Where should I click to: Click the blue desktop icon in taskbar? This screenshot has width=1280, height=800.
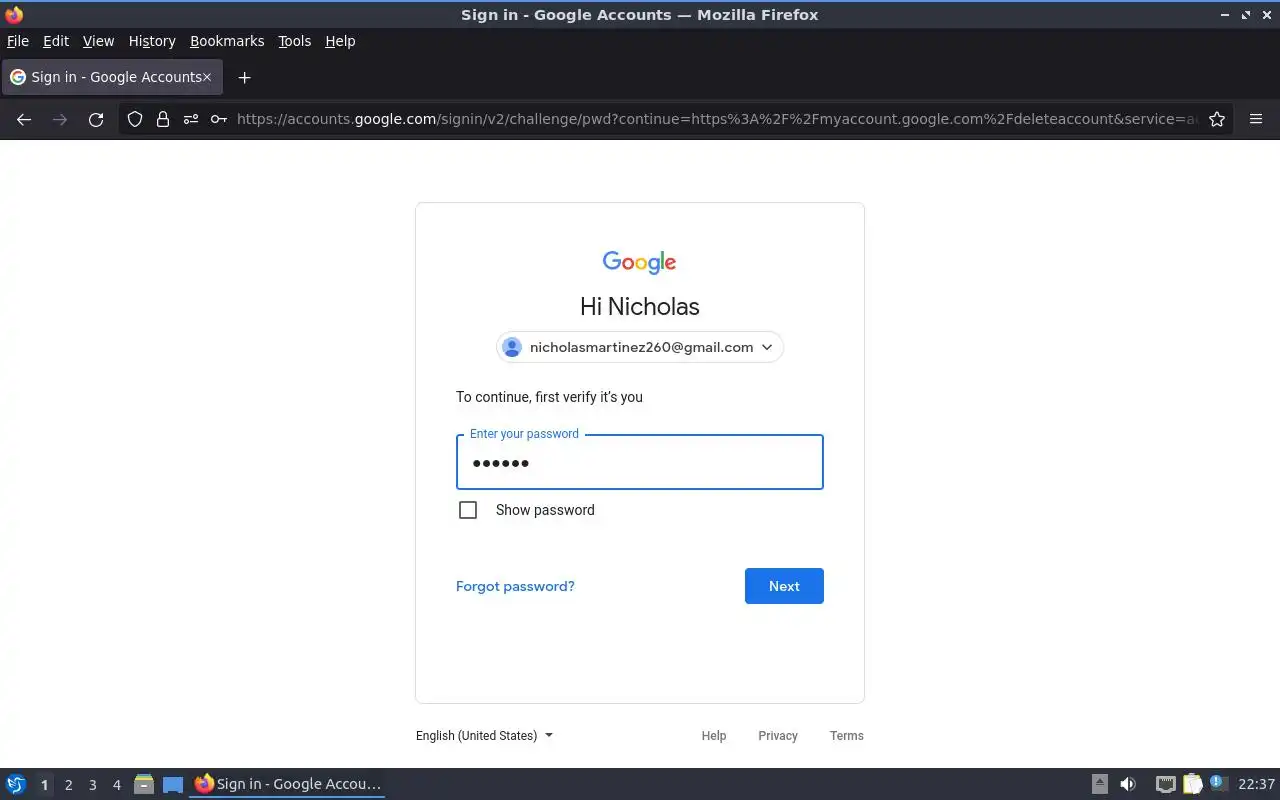[x=173, y=785]
